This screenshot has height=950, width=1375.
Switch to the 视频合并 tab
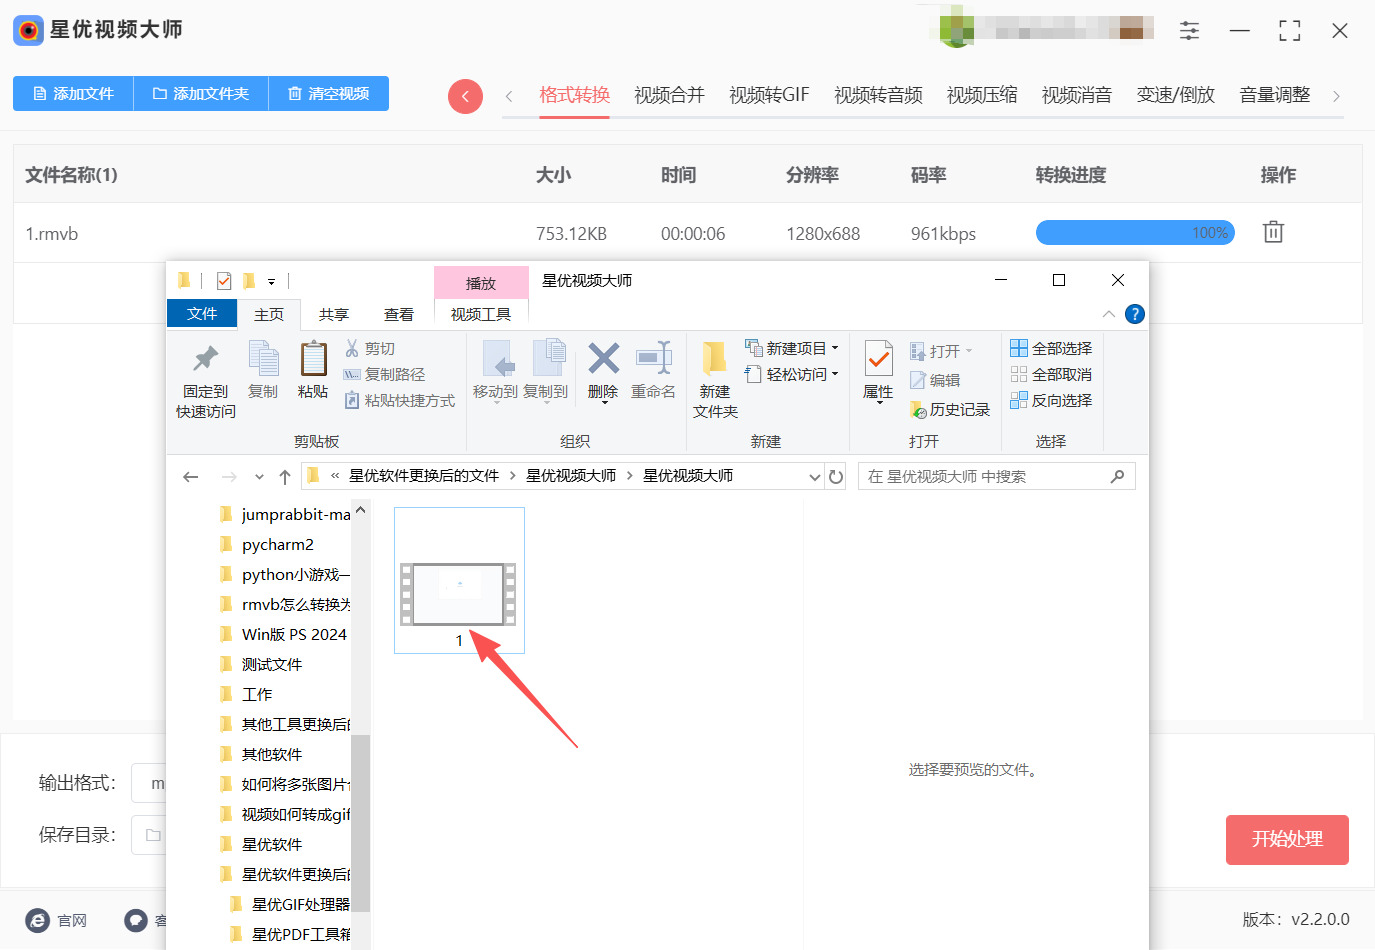tap(668, 94)
